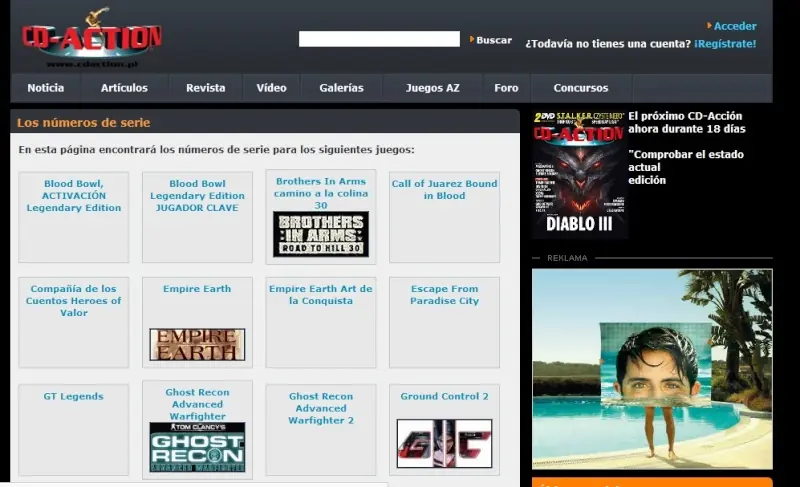Open Brothers In Arms camino a la colina link
This screenshot has height=487, width=800.
(321, 193)
